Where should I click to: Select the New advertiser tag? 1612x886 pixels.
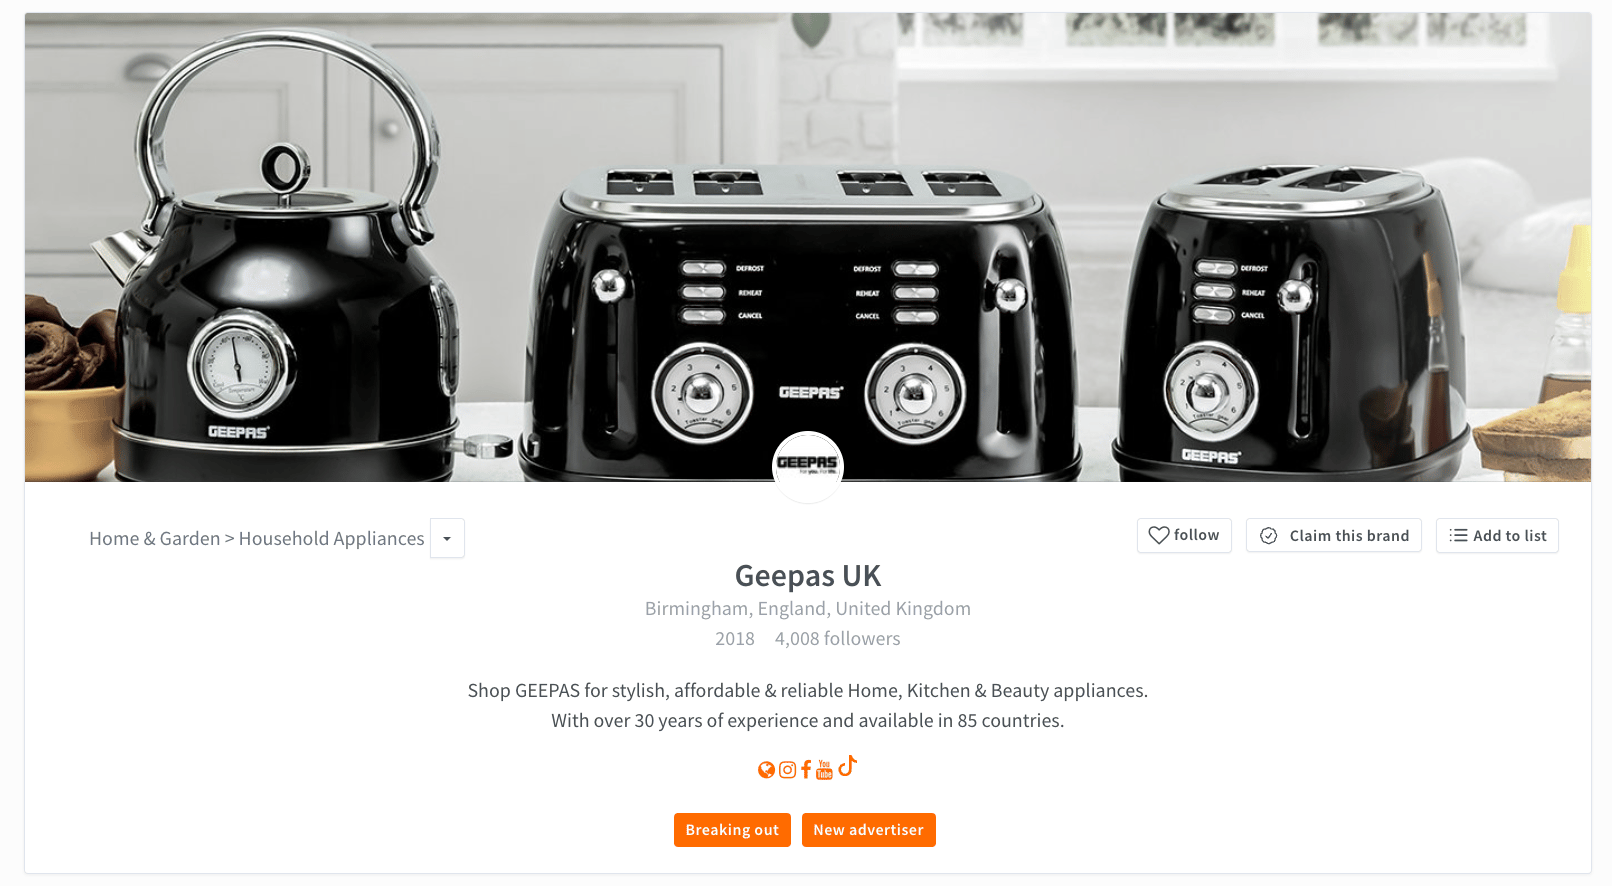coord(869,830)
